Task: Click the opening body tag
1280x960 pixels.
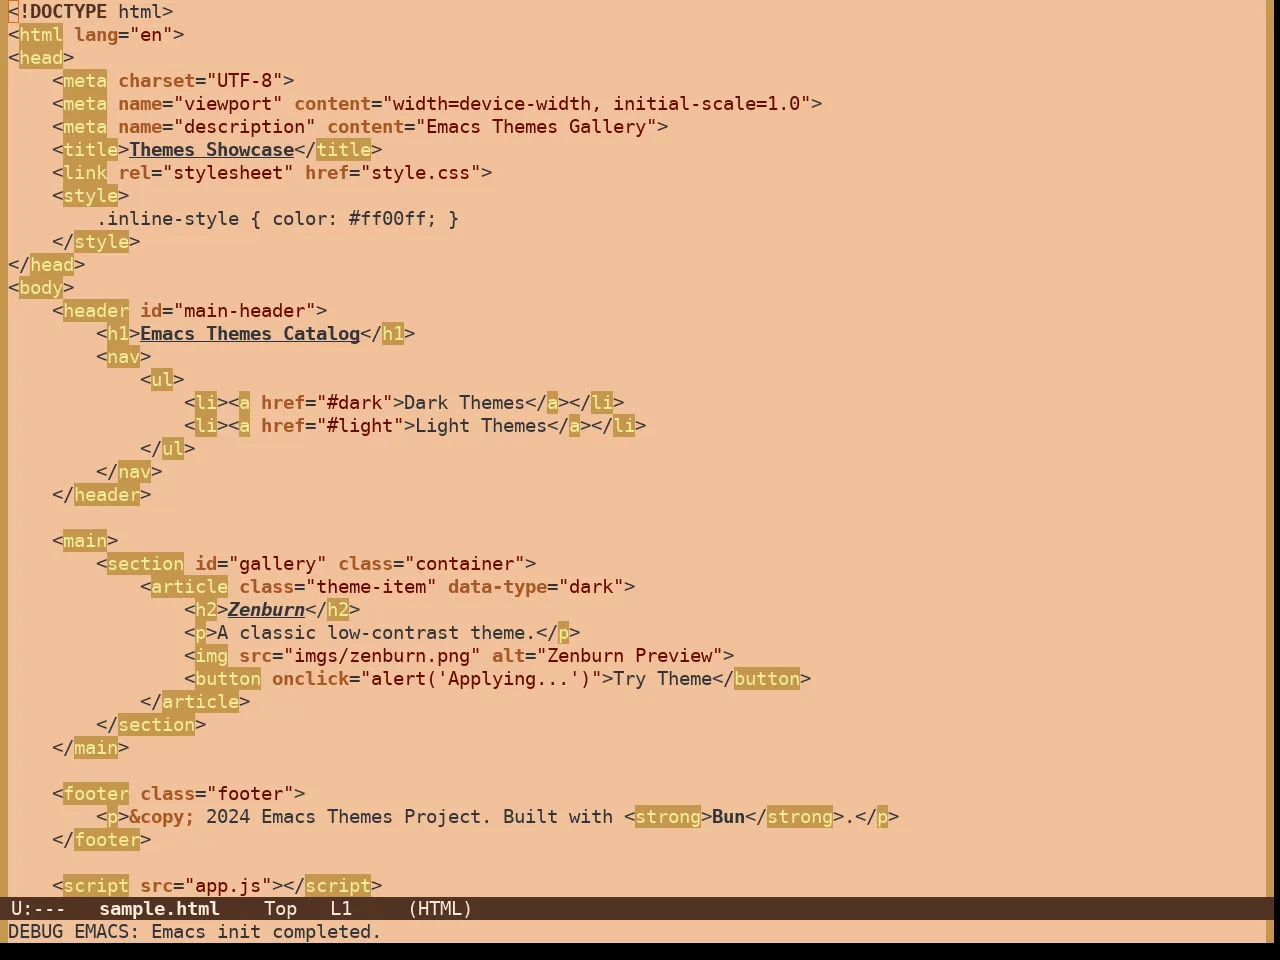Action: pyautogui.click(x=41, y=288)
